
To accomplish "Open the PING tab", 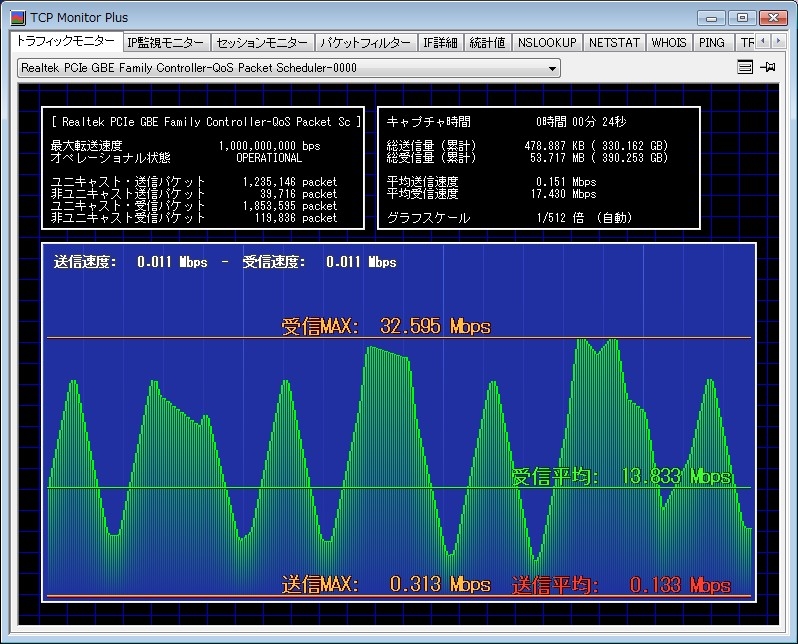I will click(712, 43).
